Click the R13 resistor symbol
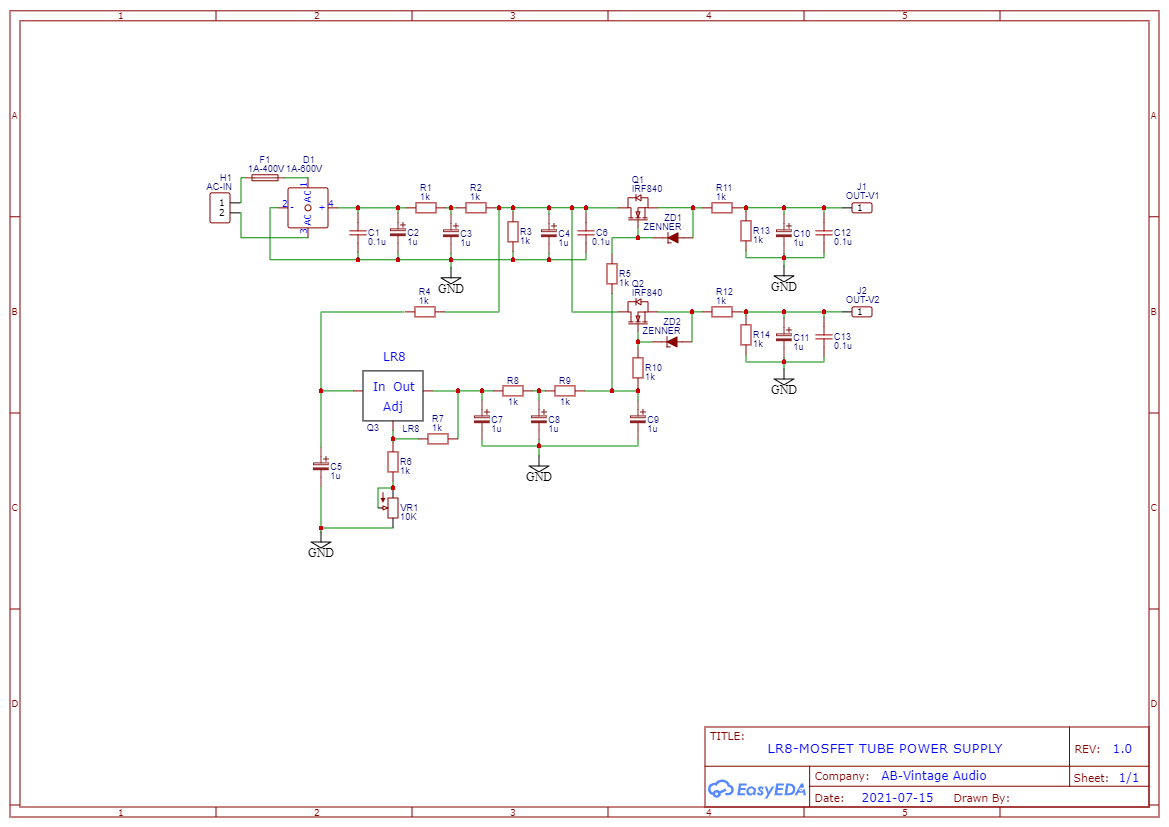Screen dimensions: 1169x827 746,231
